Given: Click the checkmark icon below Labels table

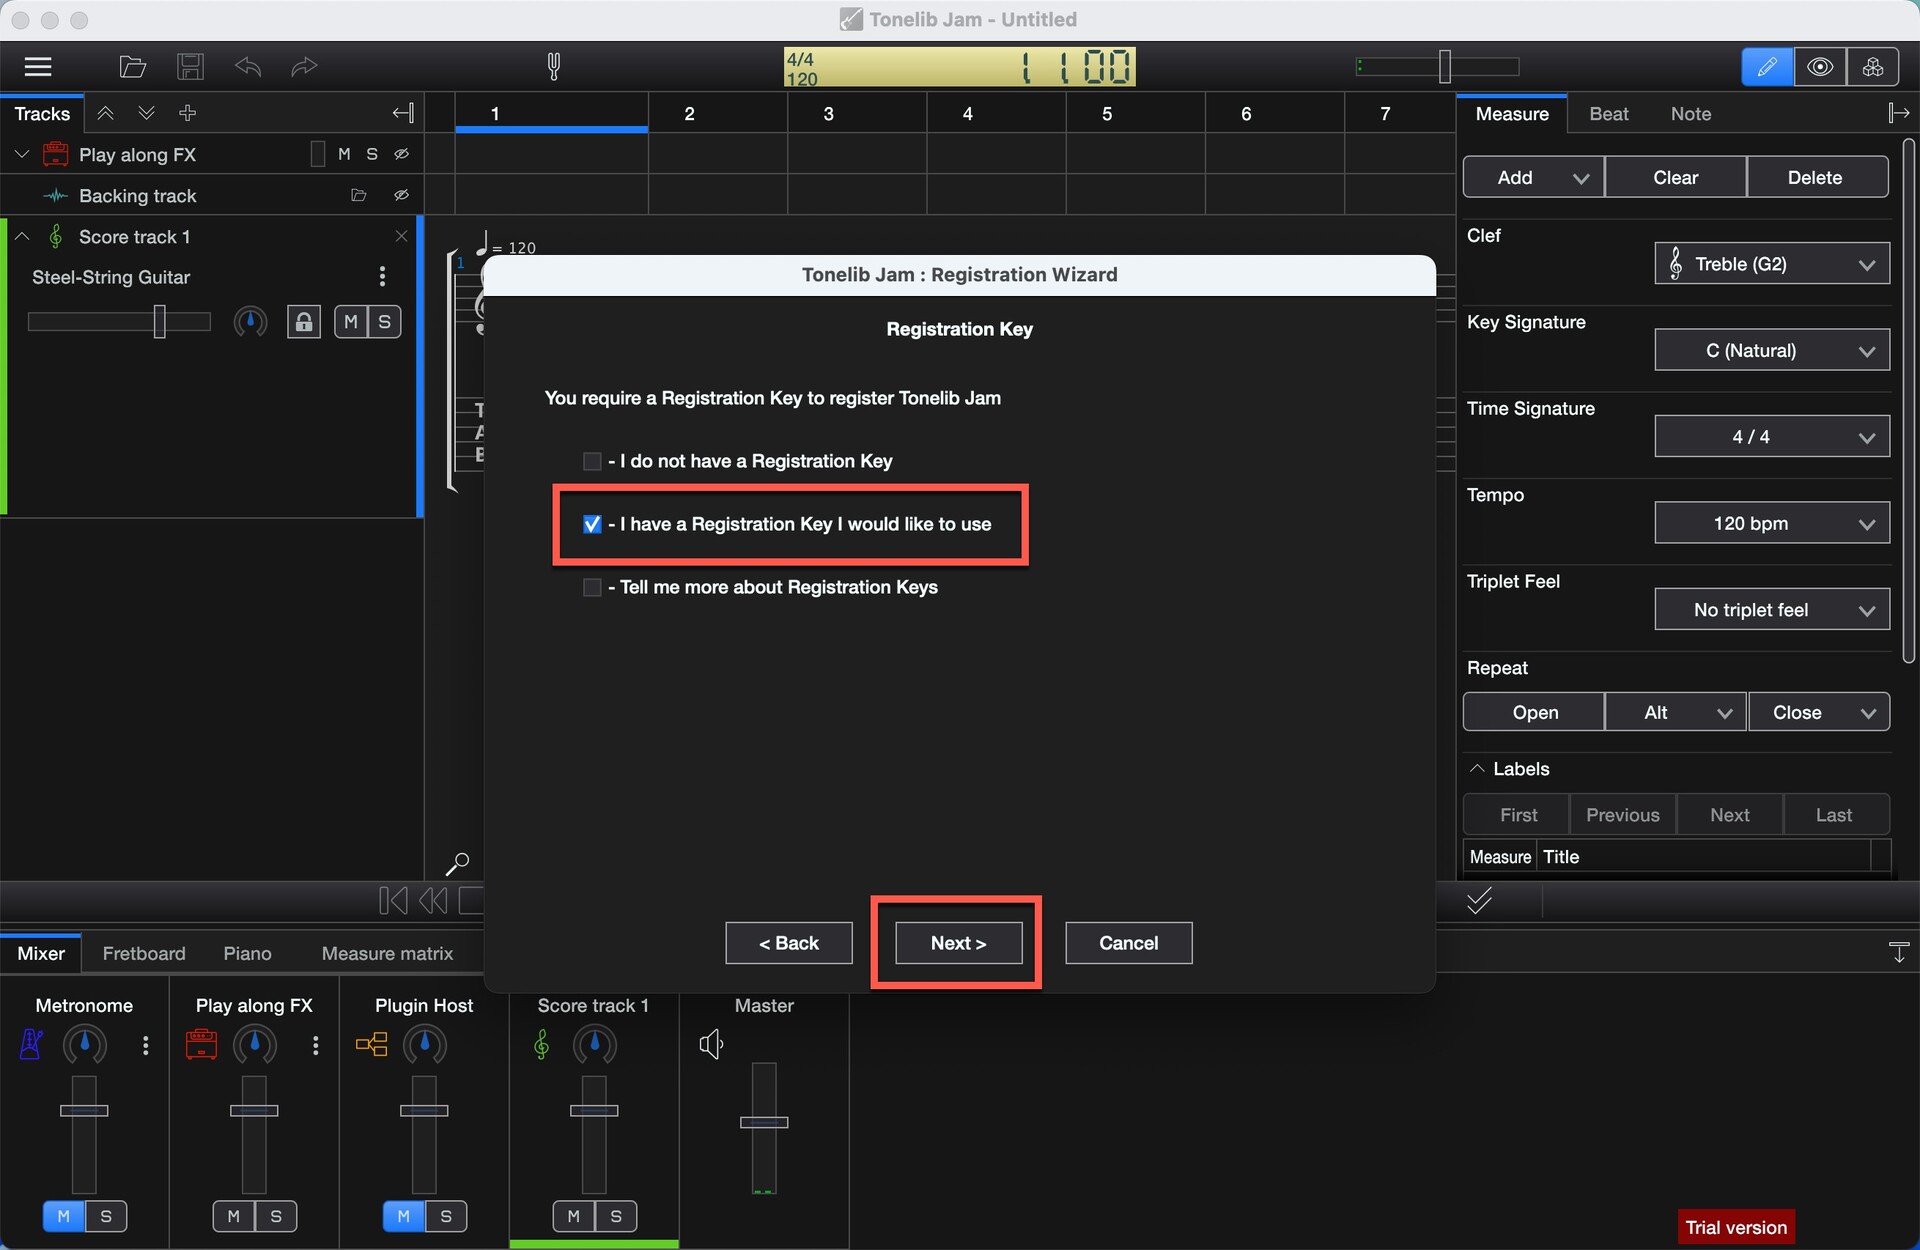Looking at the screenshot, I should coord(1479,901).
